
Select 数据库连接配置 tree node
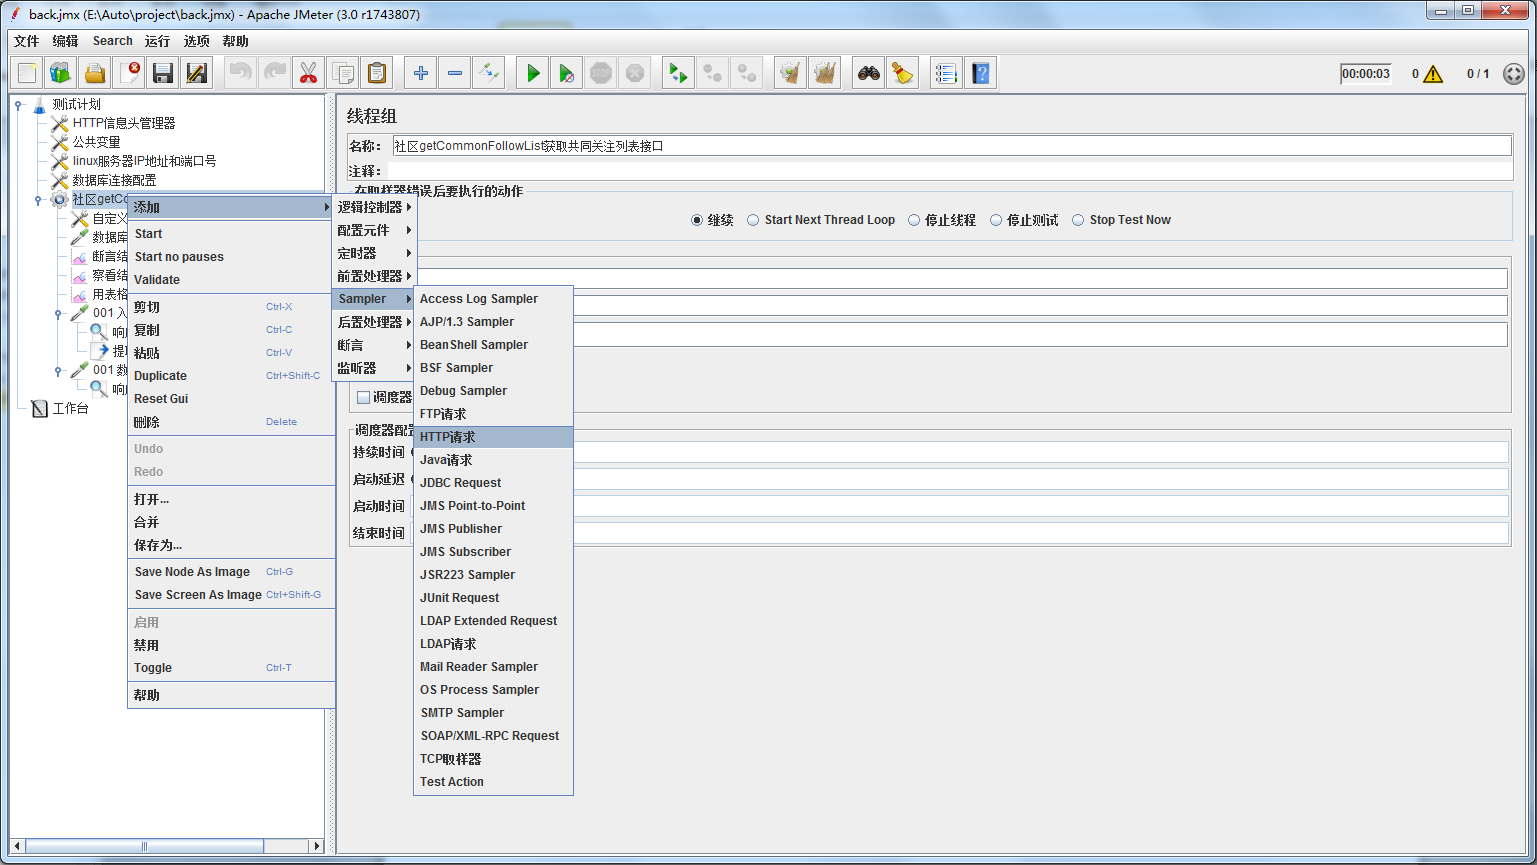pos(114,180)
